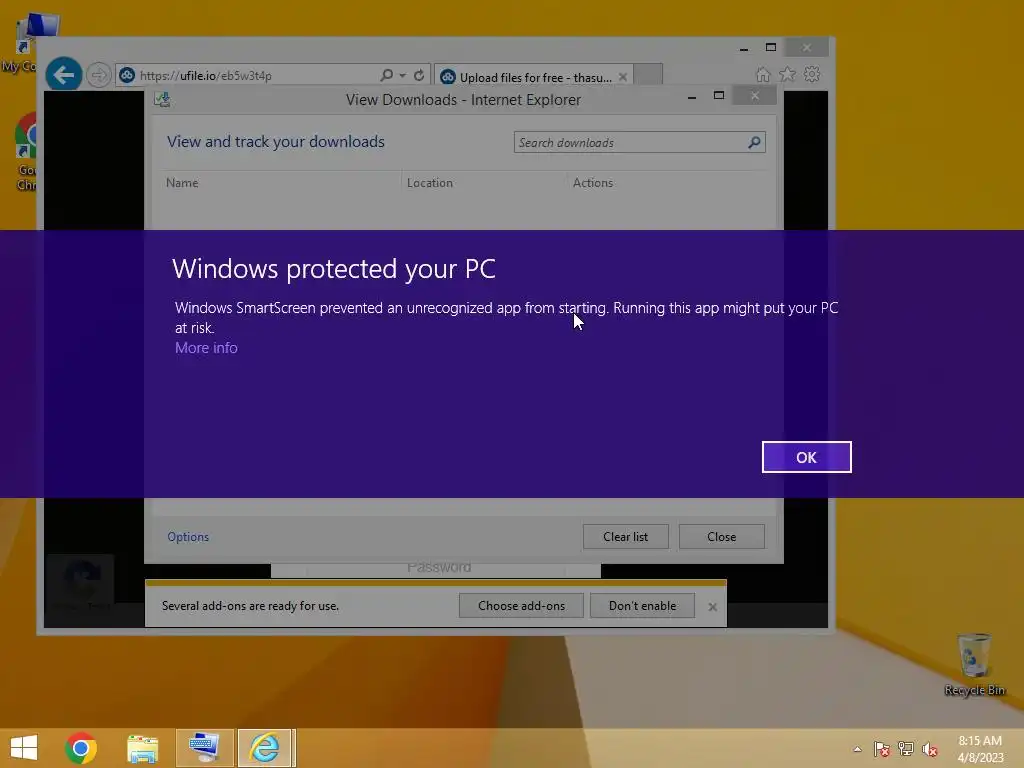Click the Password field on the ufile page

(436, 569)
